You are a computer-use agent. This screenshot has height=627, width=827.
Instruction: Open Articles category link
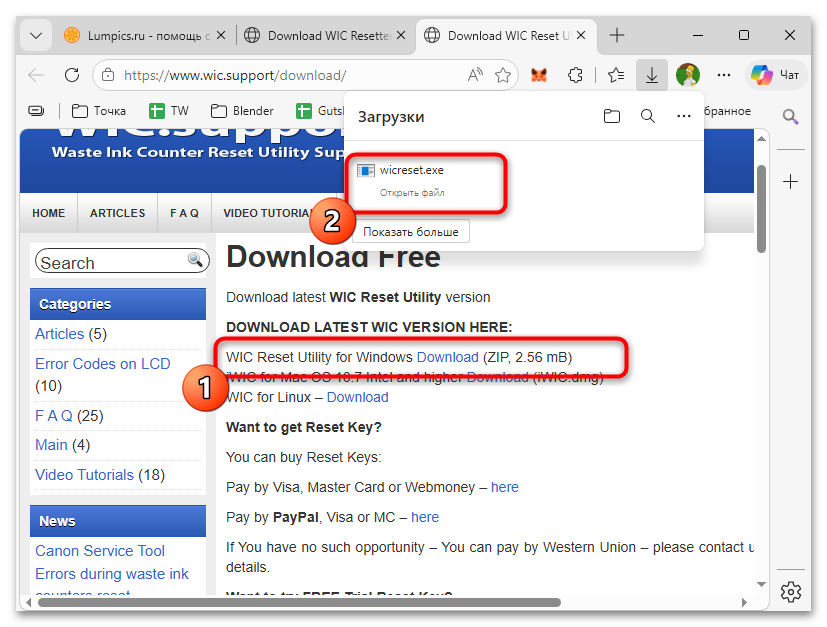pyautogui.click(x=60, y=334)
